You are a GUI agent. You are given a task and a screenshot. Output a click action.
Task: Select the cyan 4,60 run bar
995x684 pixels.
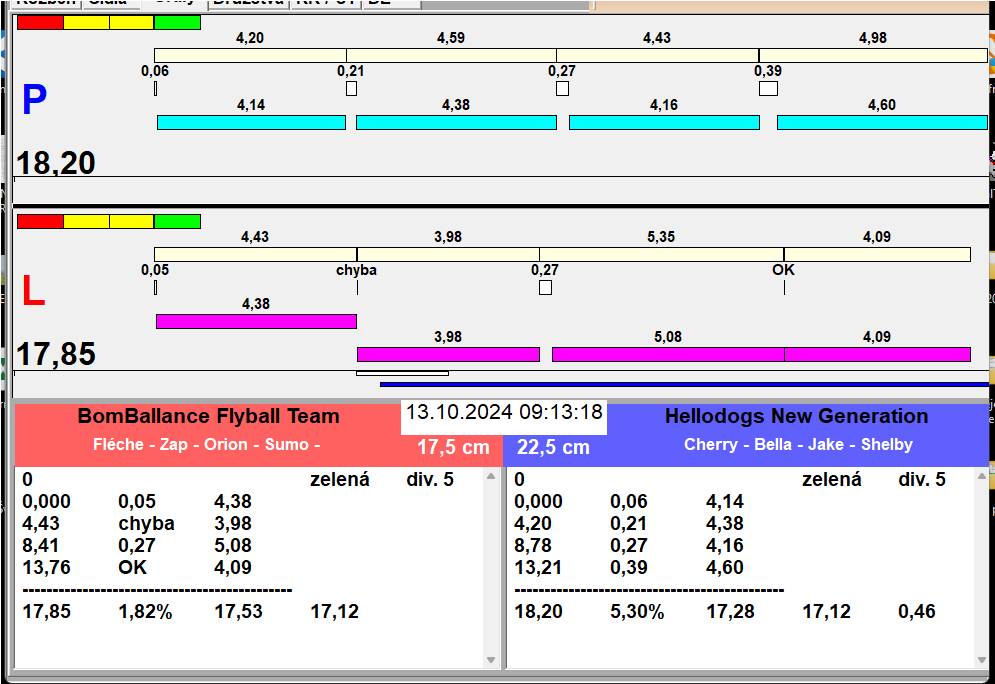[882, 122]
